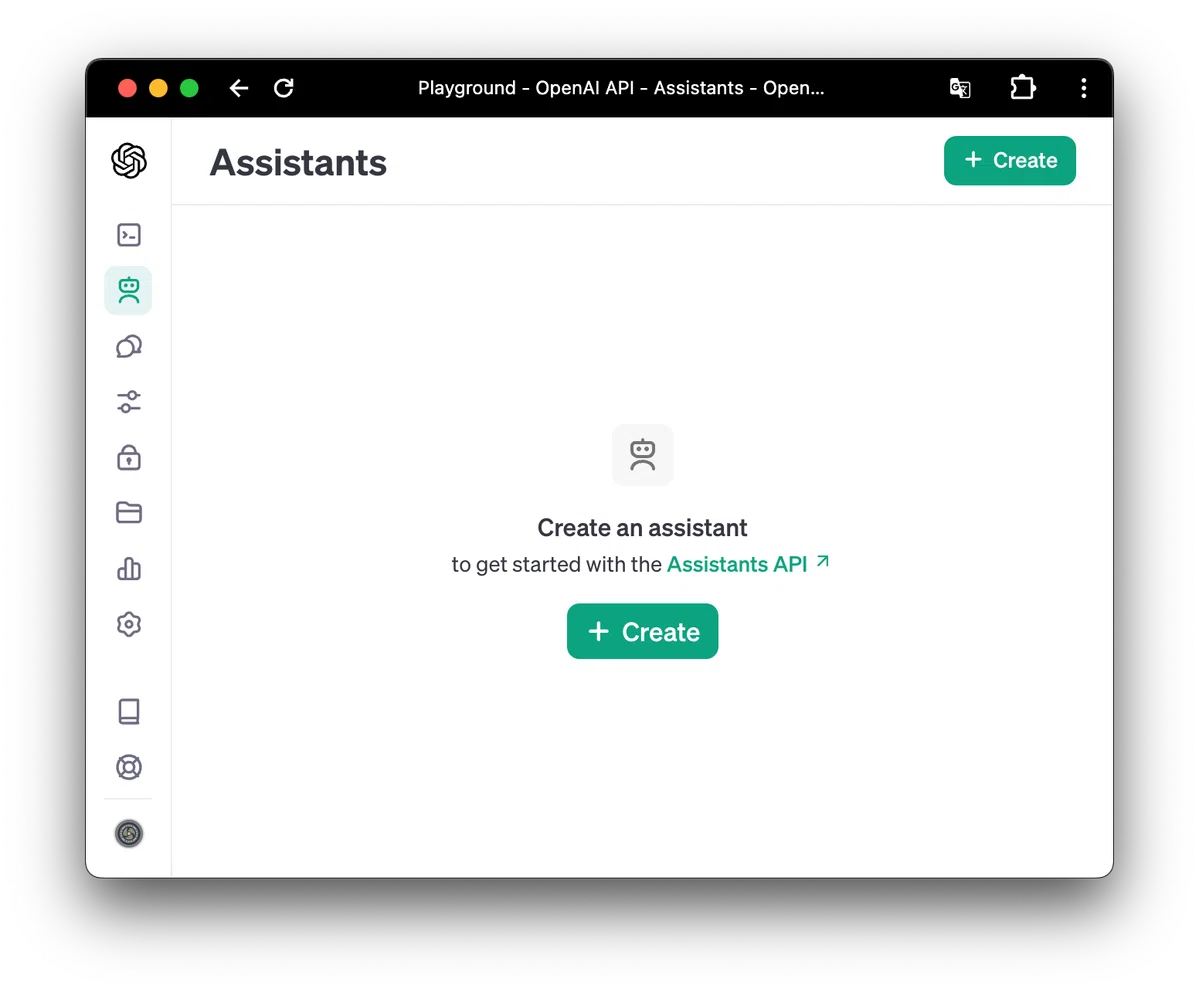
Task: Open the browser three-dot menu
Action: tap(1083, 88)
